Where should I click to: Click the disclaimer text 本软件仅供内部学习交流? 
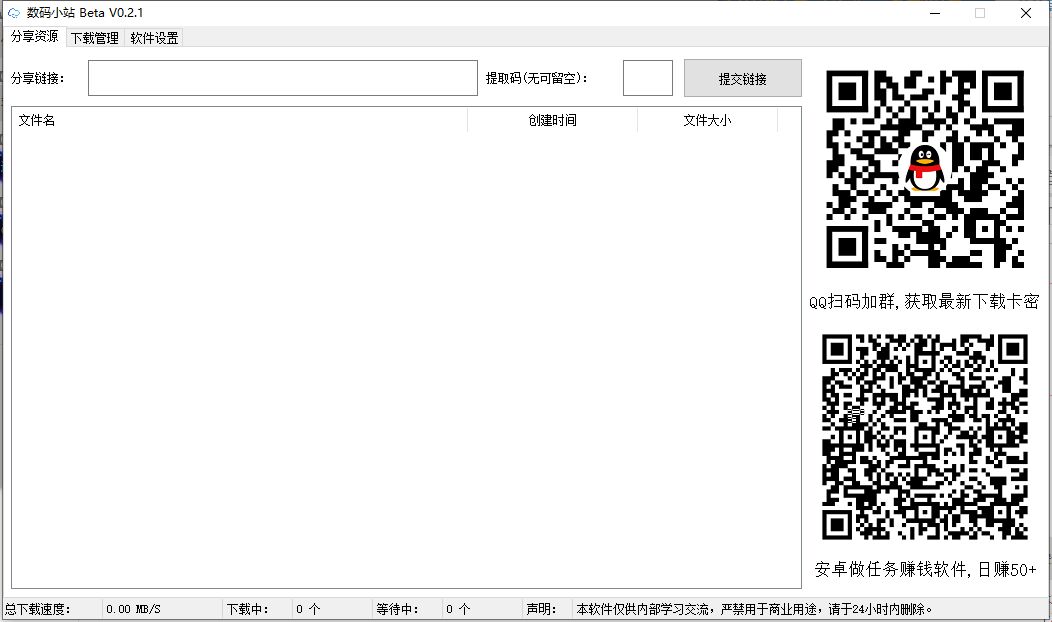[754, 609]
